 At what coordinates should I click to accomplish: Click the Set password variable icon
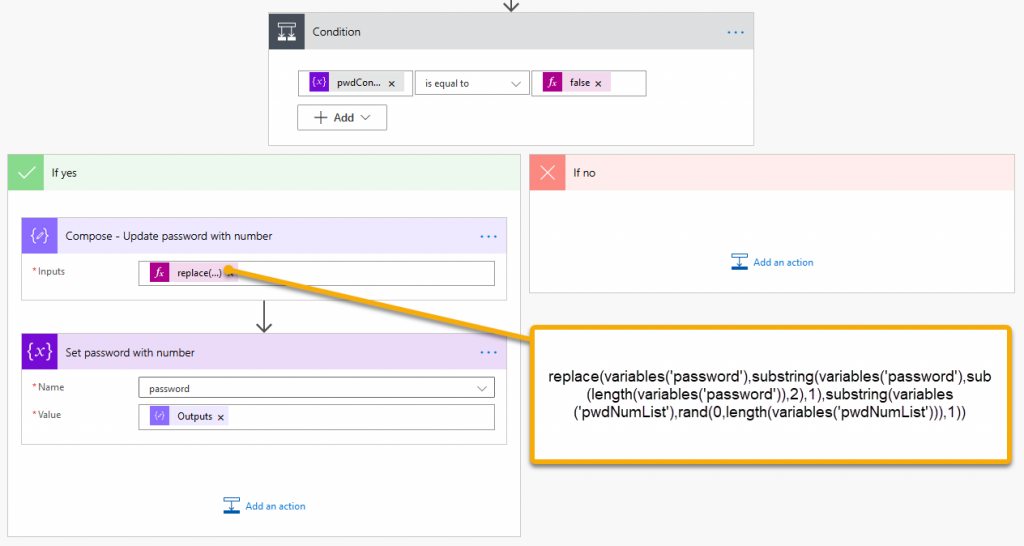[40, 352]
